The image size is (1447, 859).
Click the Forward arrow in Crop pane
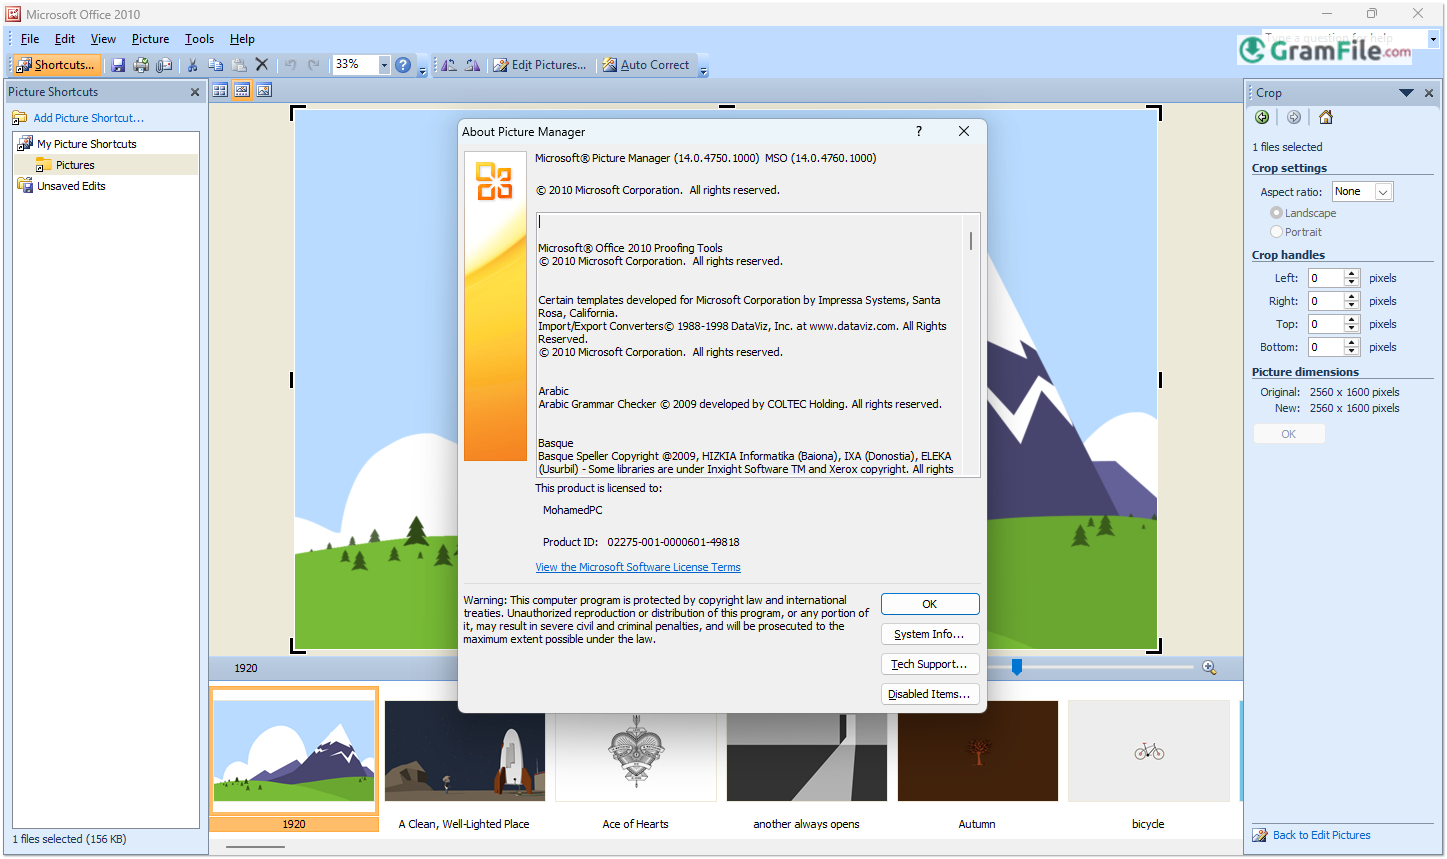click(1294, 117)
